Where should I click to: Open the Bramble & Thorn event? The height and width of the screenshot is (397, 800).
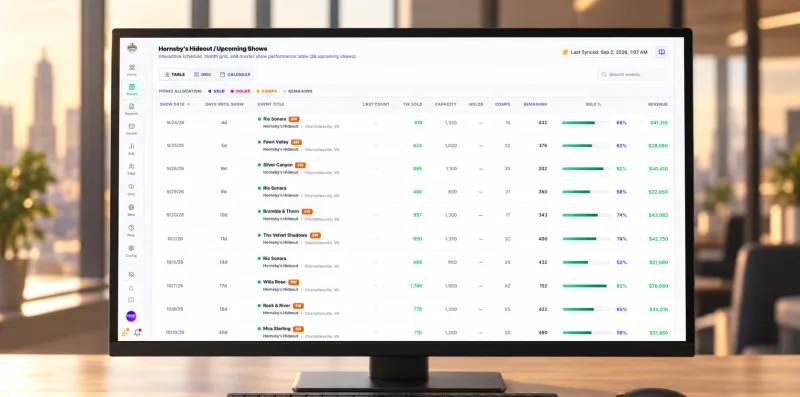click(281, 211)
